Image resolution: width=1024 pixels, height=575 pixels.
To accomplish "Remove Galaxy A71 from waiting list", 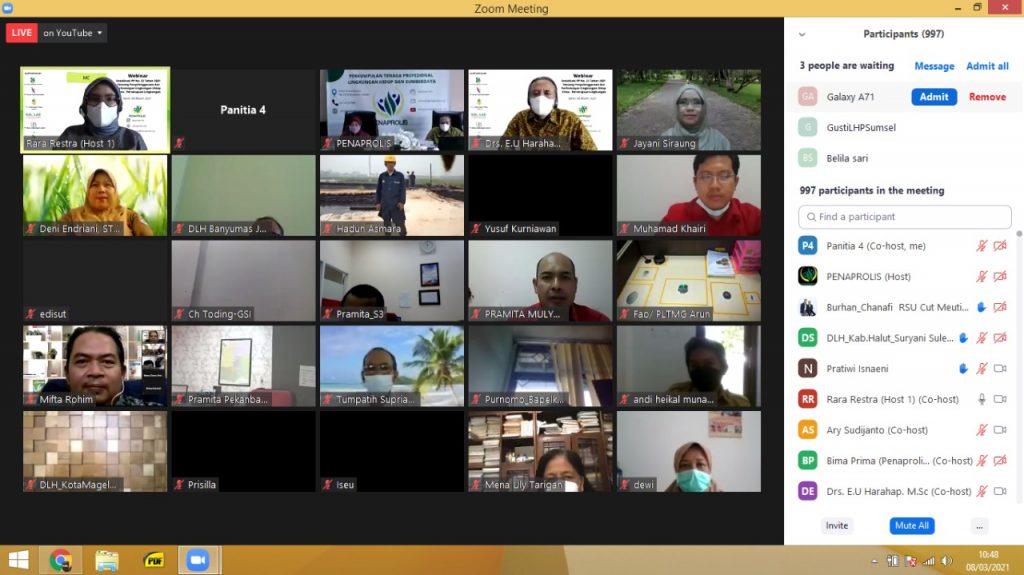I will [987, 97].
